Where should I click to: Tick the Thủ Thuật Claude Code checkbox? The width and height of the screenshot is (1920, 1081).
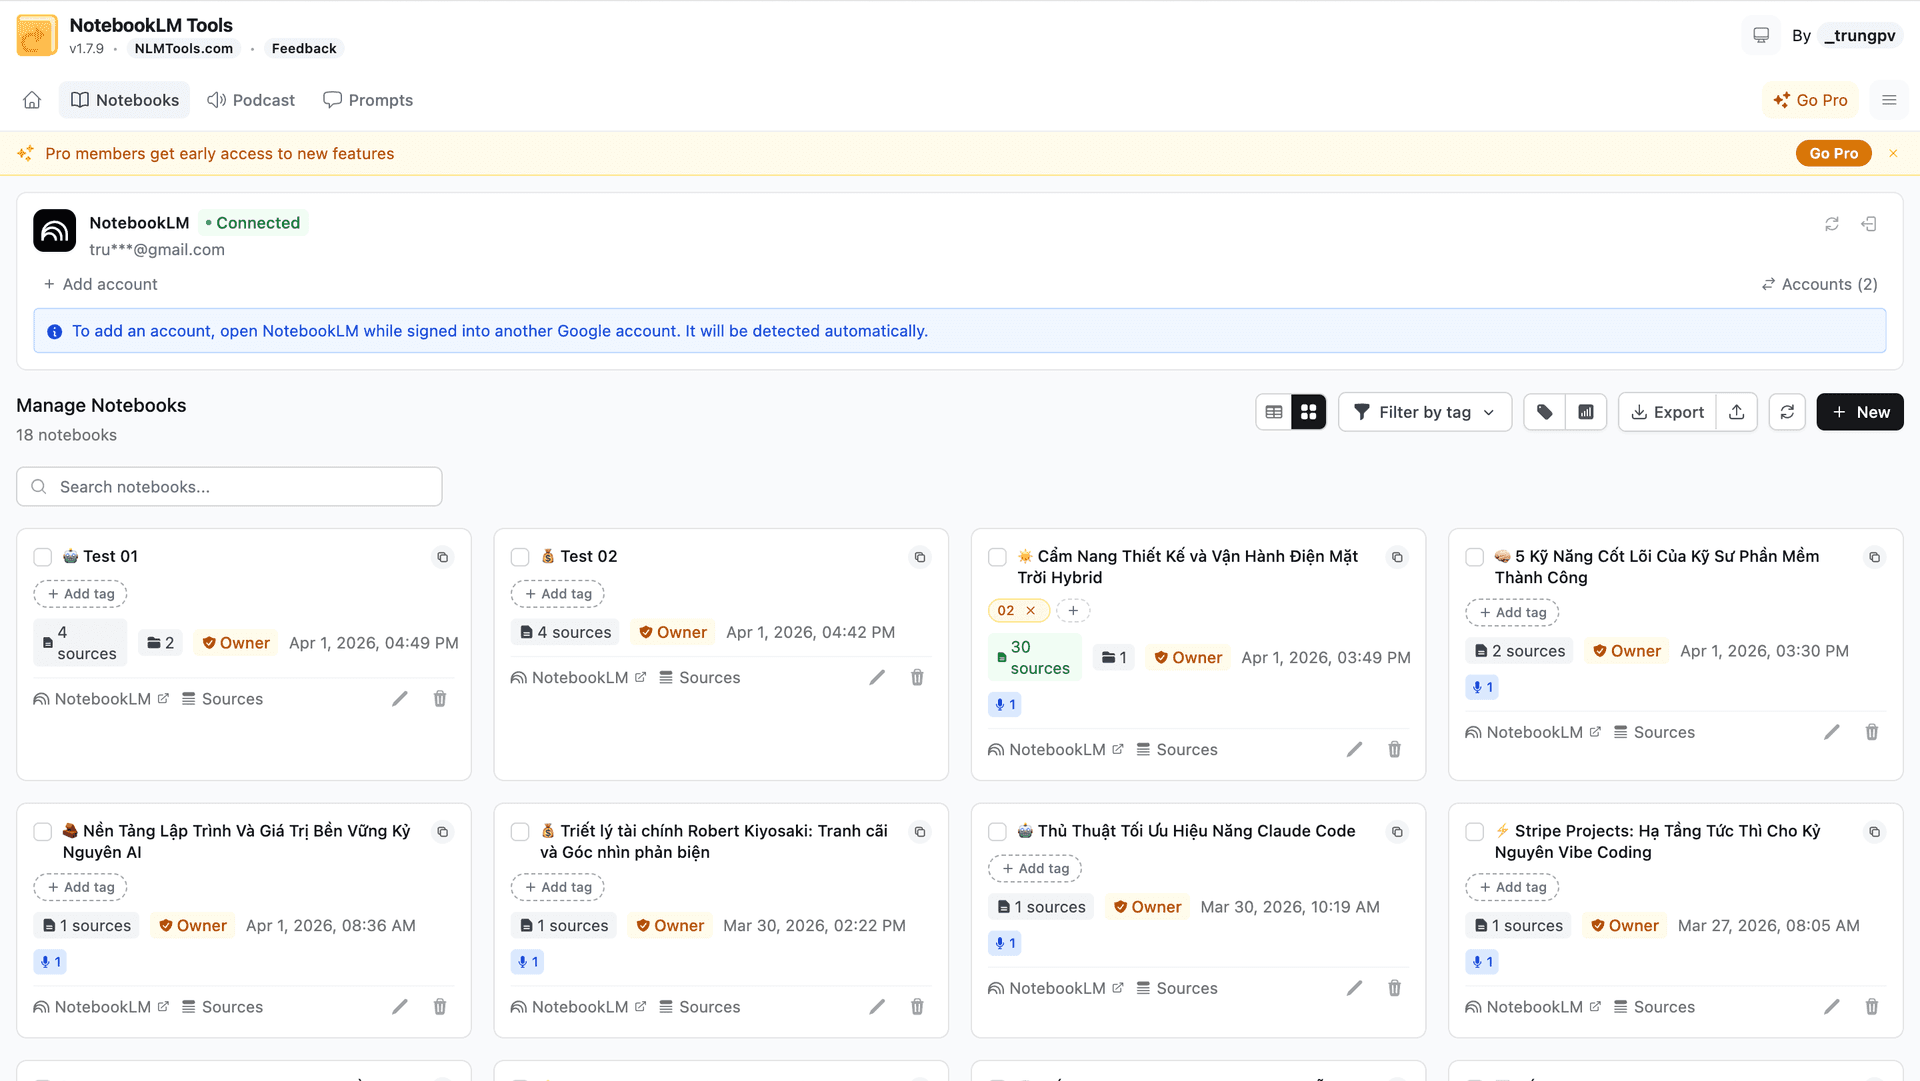point(997,831)
